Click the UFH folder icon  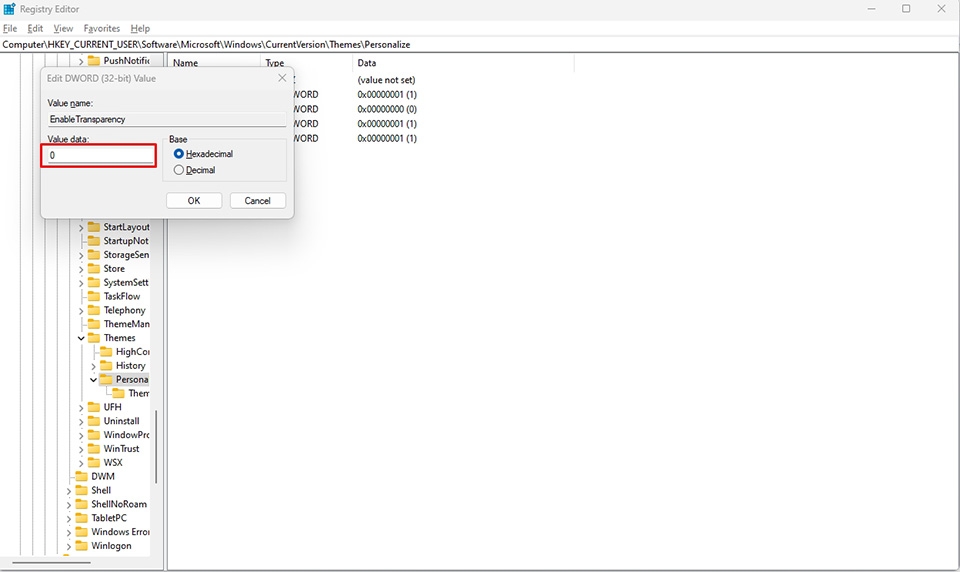coord(94,407)
